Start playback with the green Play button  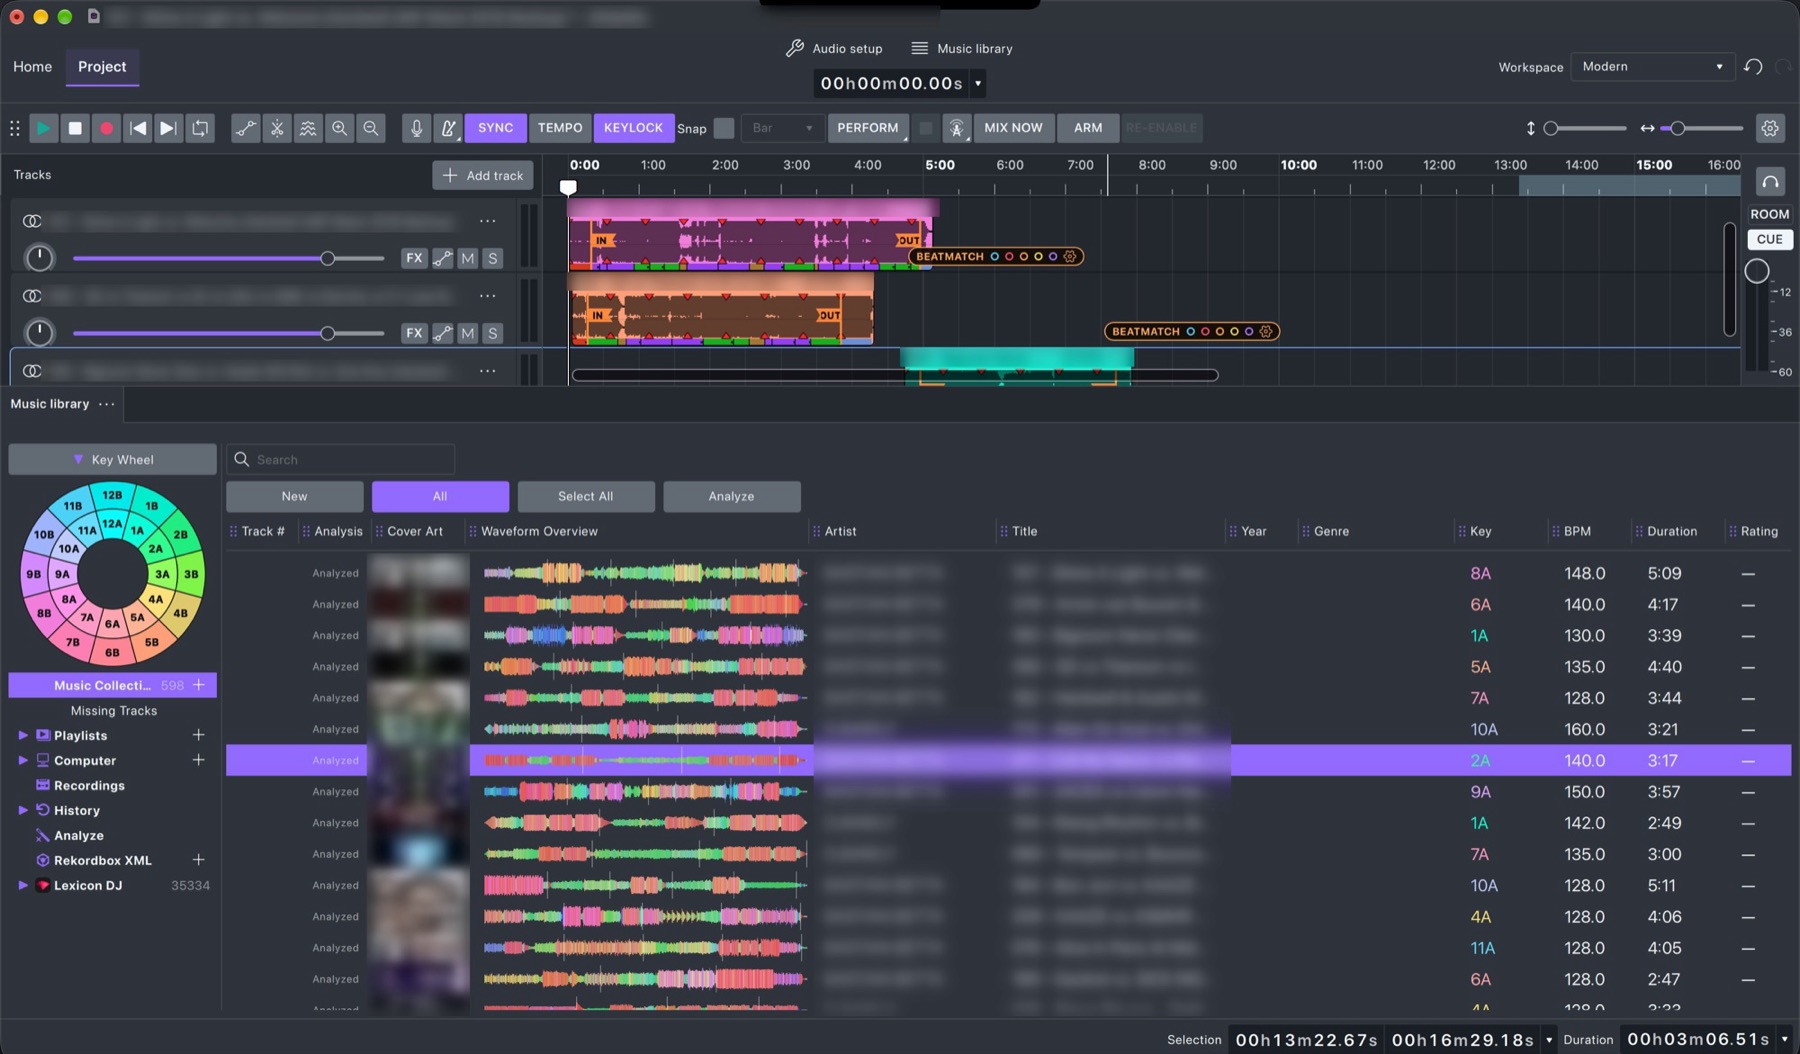pos(43,128)
